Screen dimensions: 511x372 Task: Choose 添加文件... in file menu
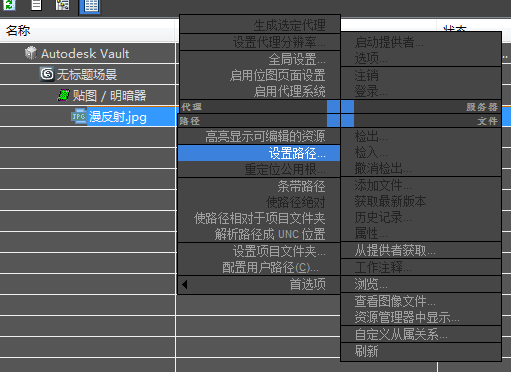coord(421,185)
